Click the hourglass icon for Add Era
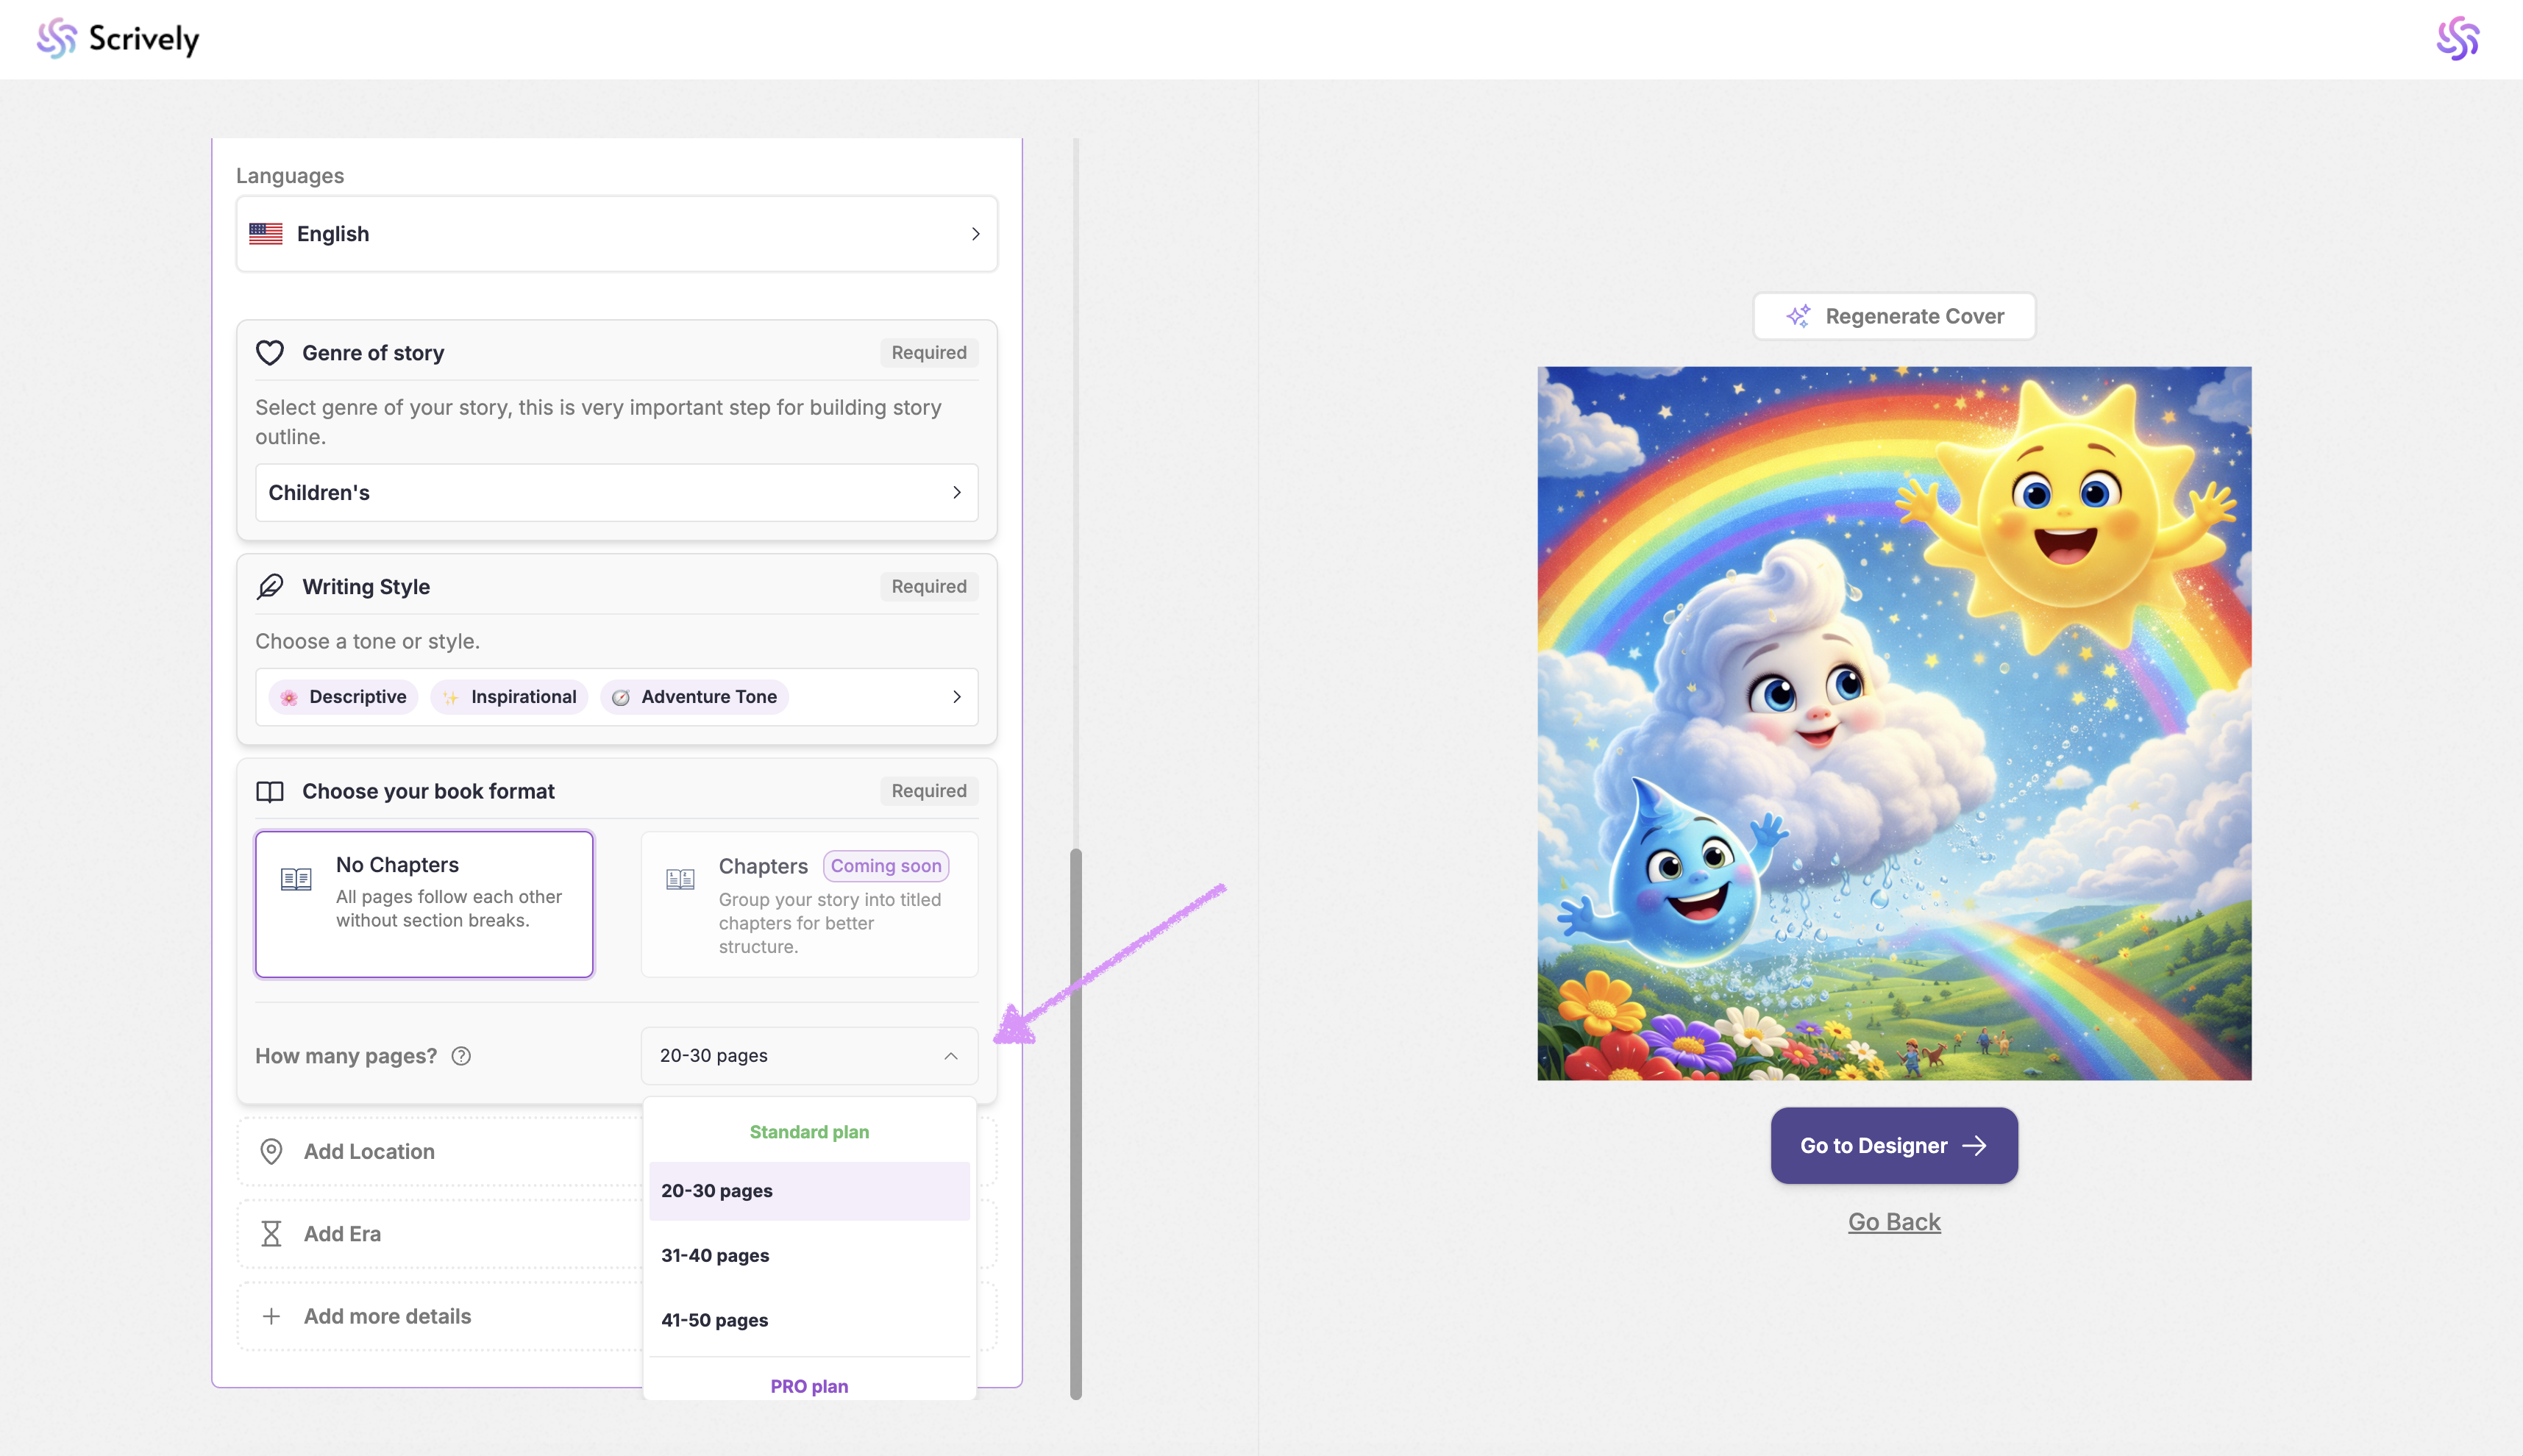Viewport: 2523px width, 1456px height. (271, 1234)
